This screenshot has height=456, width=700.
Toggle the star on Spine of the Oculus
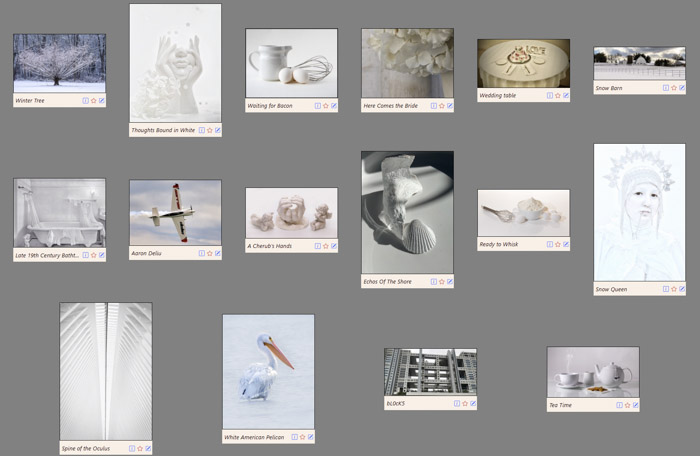point(140,448)
